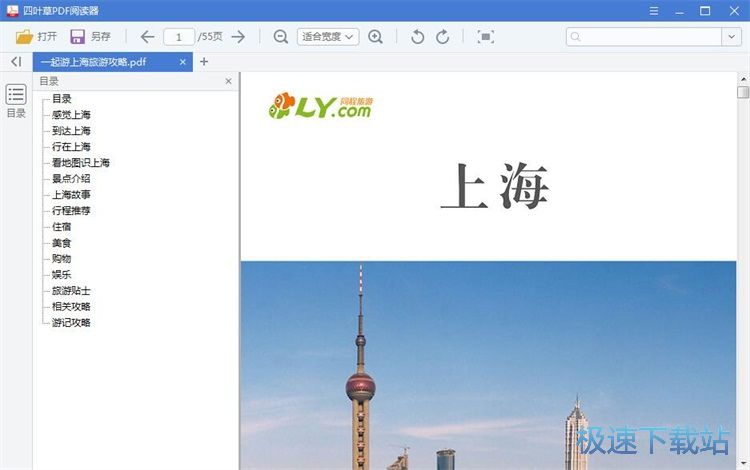This screenshot has height=470, width=750.
Task: Toggle the 目录 outline sidebar icon
Action: point(16,101)
